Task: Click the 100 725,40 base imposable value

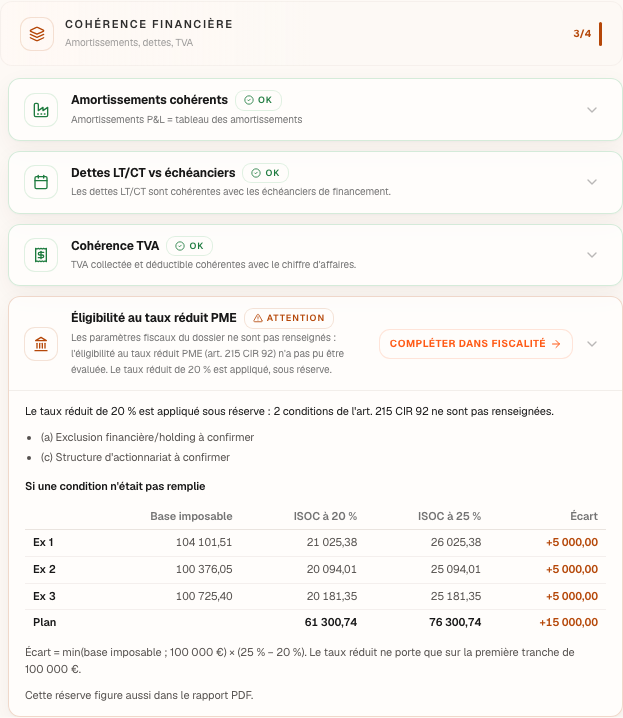Action: click(204, 597)
